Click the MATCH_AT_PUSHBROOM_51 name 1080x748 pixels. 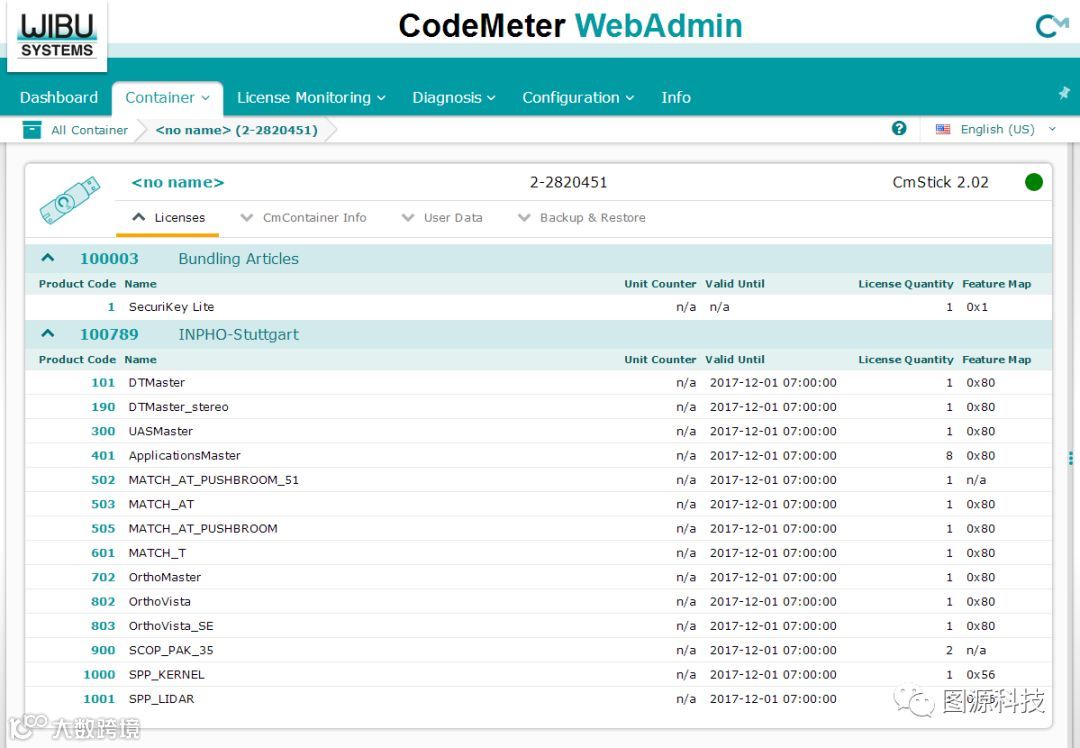click(x=214, y=480)
